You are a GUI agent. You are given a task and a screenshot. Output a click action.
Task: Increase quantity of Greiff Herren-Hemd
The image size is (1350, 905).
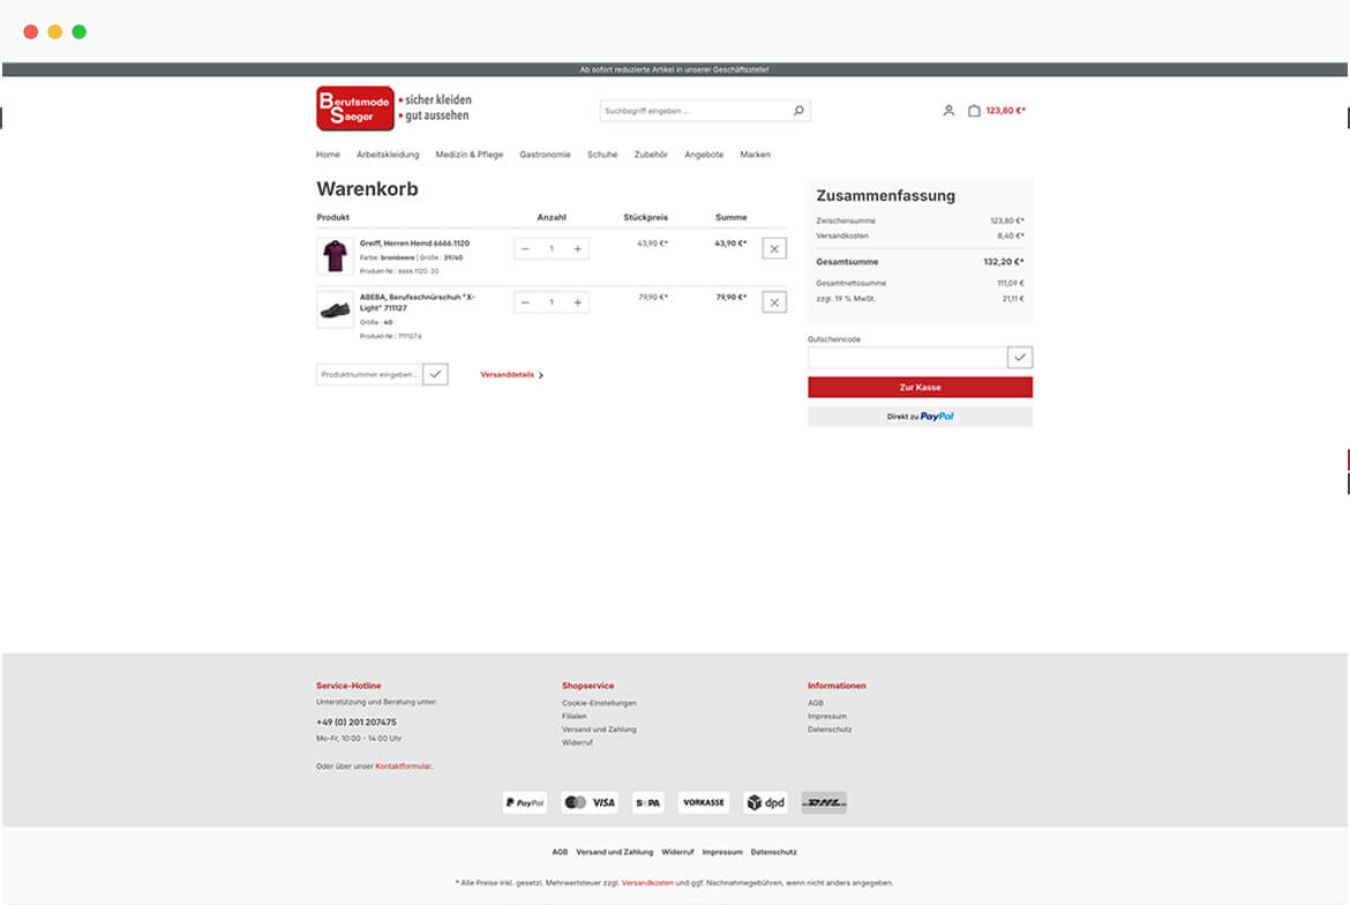click(x=577, y=249)
